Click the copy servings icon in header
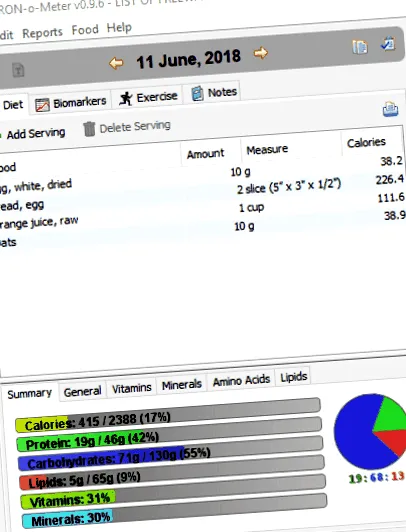Screen dimensions: 406x532 pos(360,47)
